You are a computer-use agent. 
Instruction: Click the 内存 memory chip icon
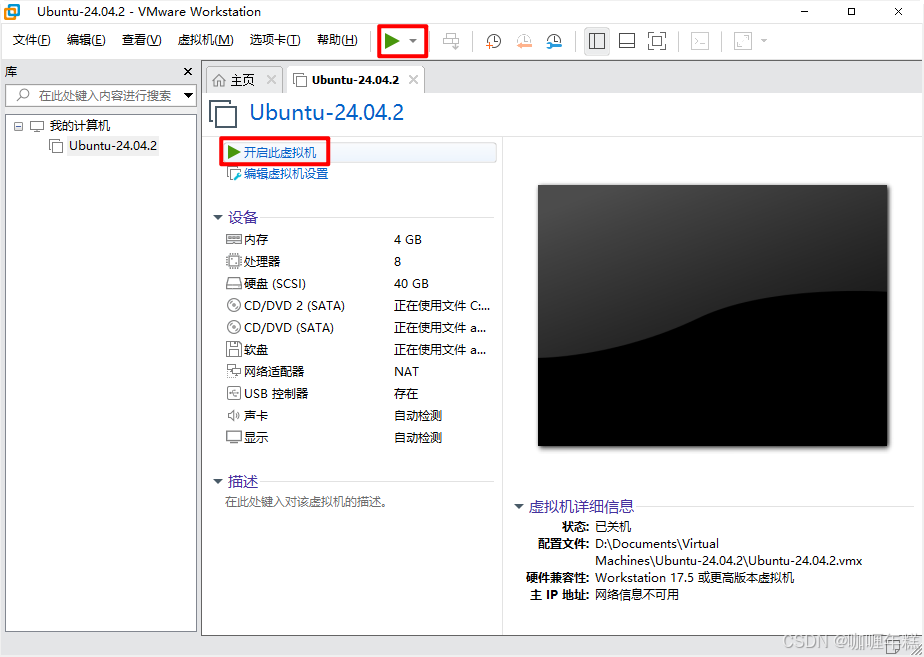pyautogui.click(x=233, y=239)
